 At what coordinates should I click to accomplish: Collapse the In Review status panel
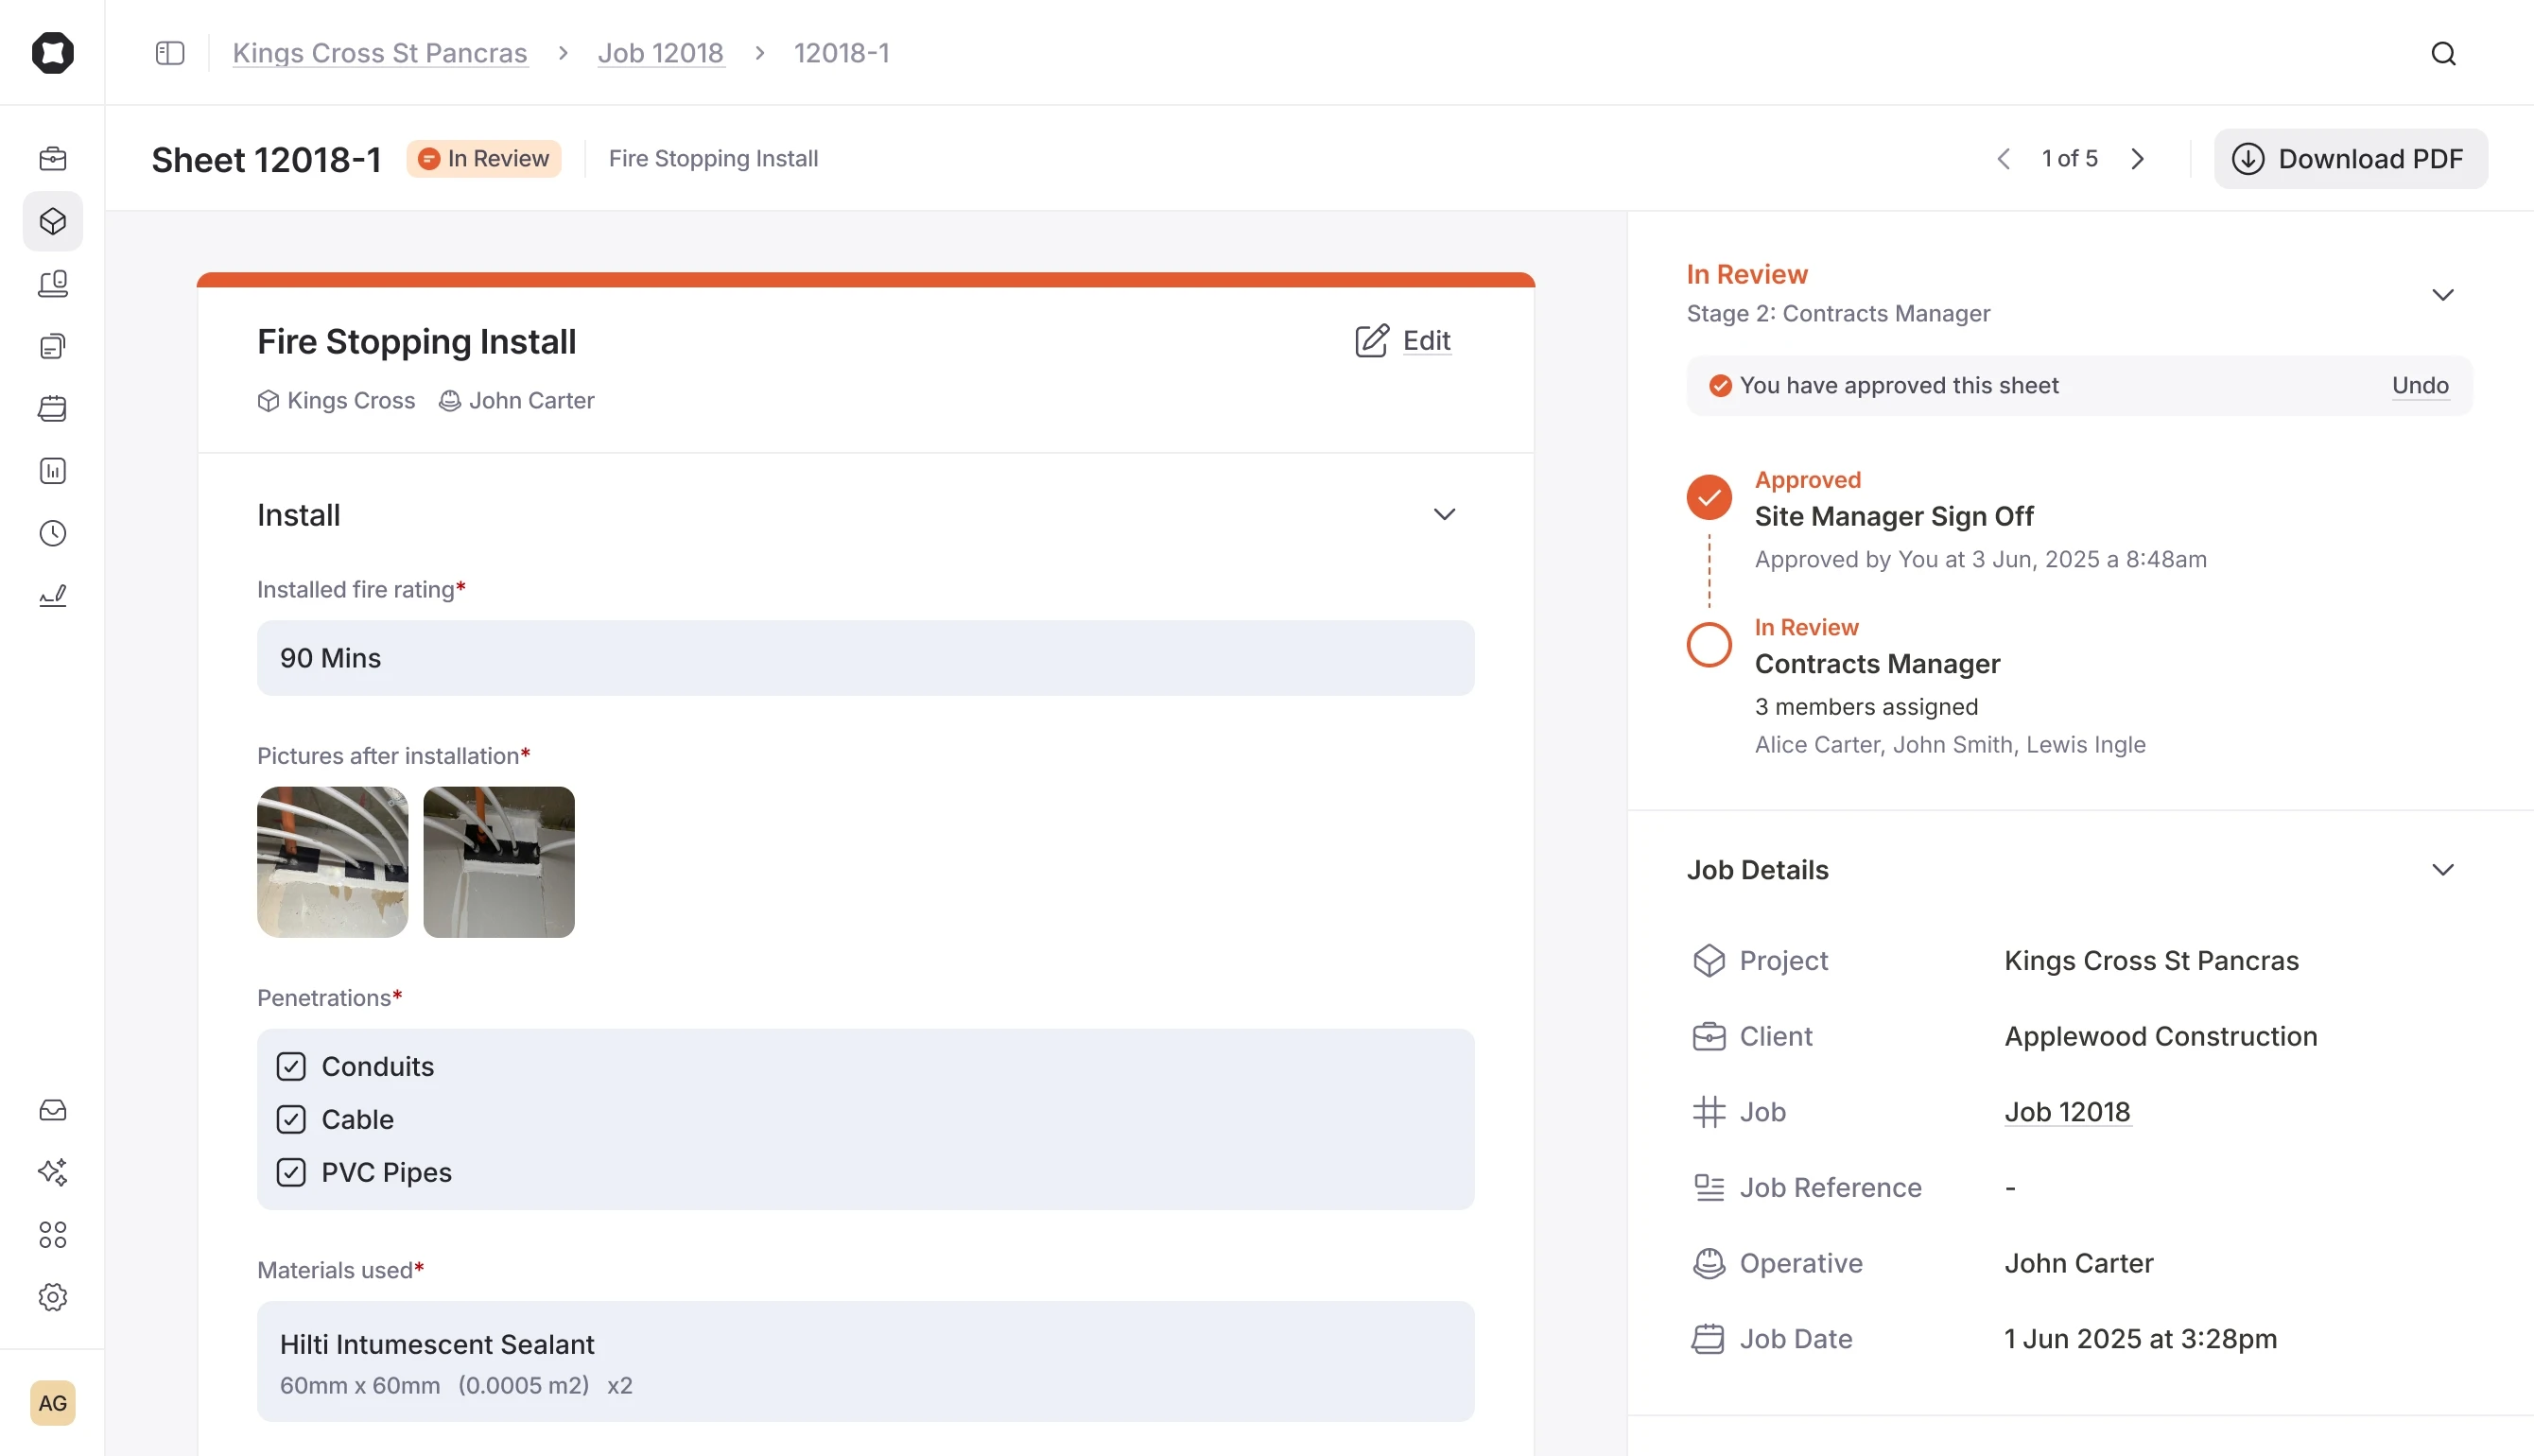[2442, 295]
